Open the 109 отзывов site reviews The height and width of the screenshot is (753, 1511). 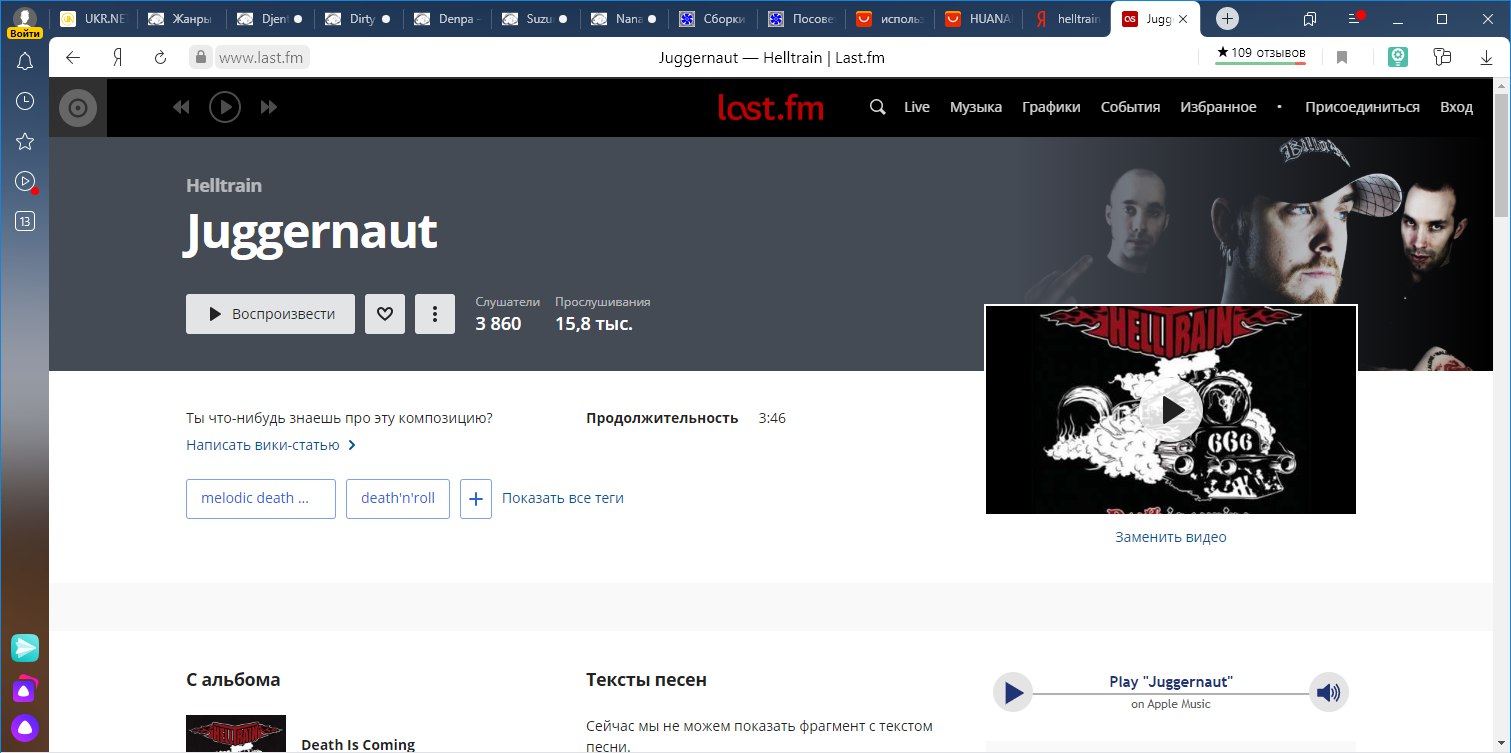pyautogui.click(x=1260, y=53)
